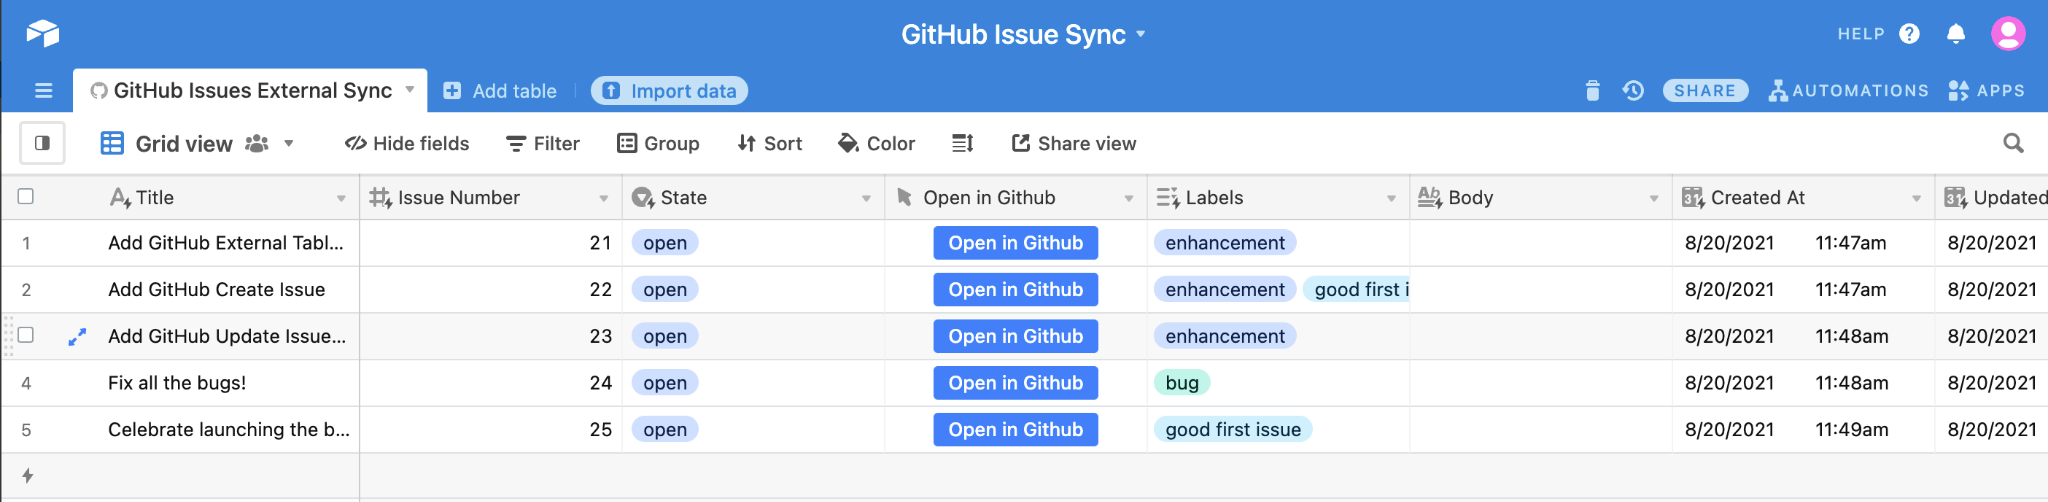Select the issue number 23 cell
Screen dimensions: 2048x502
pos(491,337)
